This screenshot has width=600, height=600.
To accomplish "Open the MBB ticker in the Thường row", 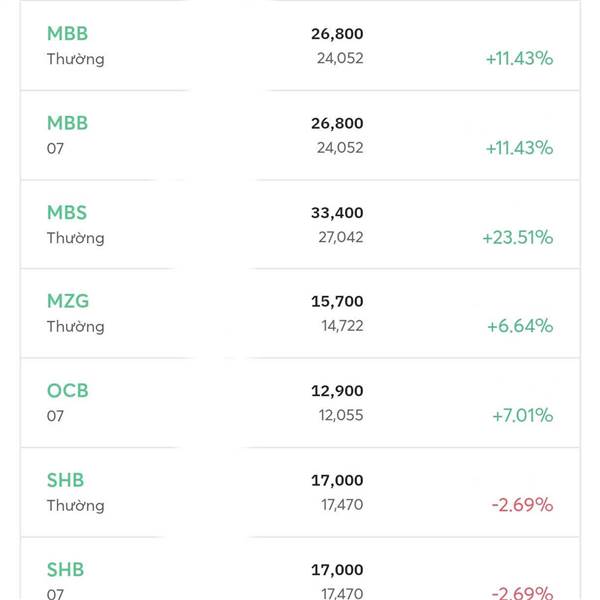I will pos(67,33).
